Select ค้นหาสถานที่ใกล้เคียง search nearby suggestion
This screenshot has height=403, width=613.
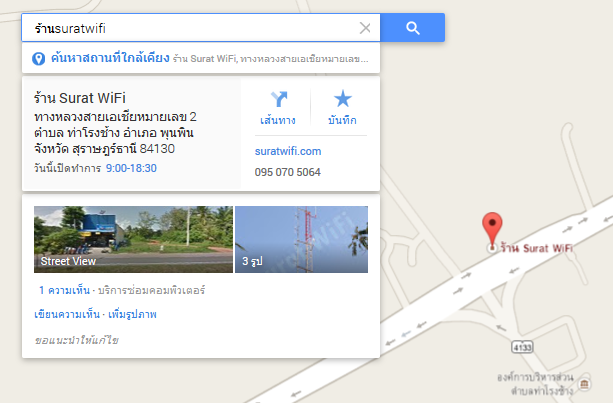coord(201,59)
